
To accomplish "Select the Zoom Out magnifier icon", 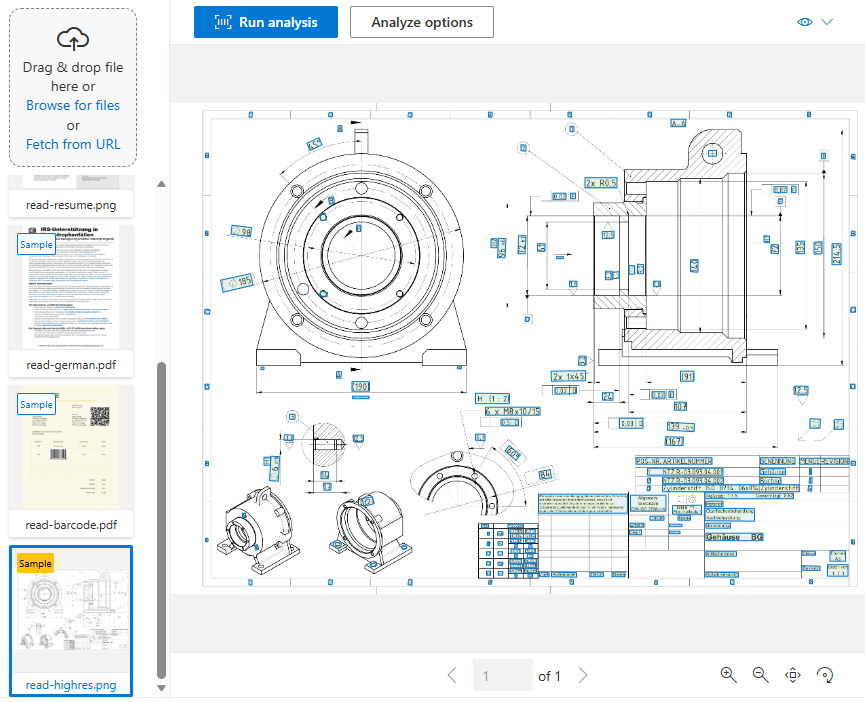I will click(x=760, y=675).
